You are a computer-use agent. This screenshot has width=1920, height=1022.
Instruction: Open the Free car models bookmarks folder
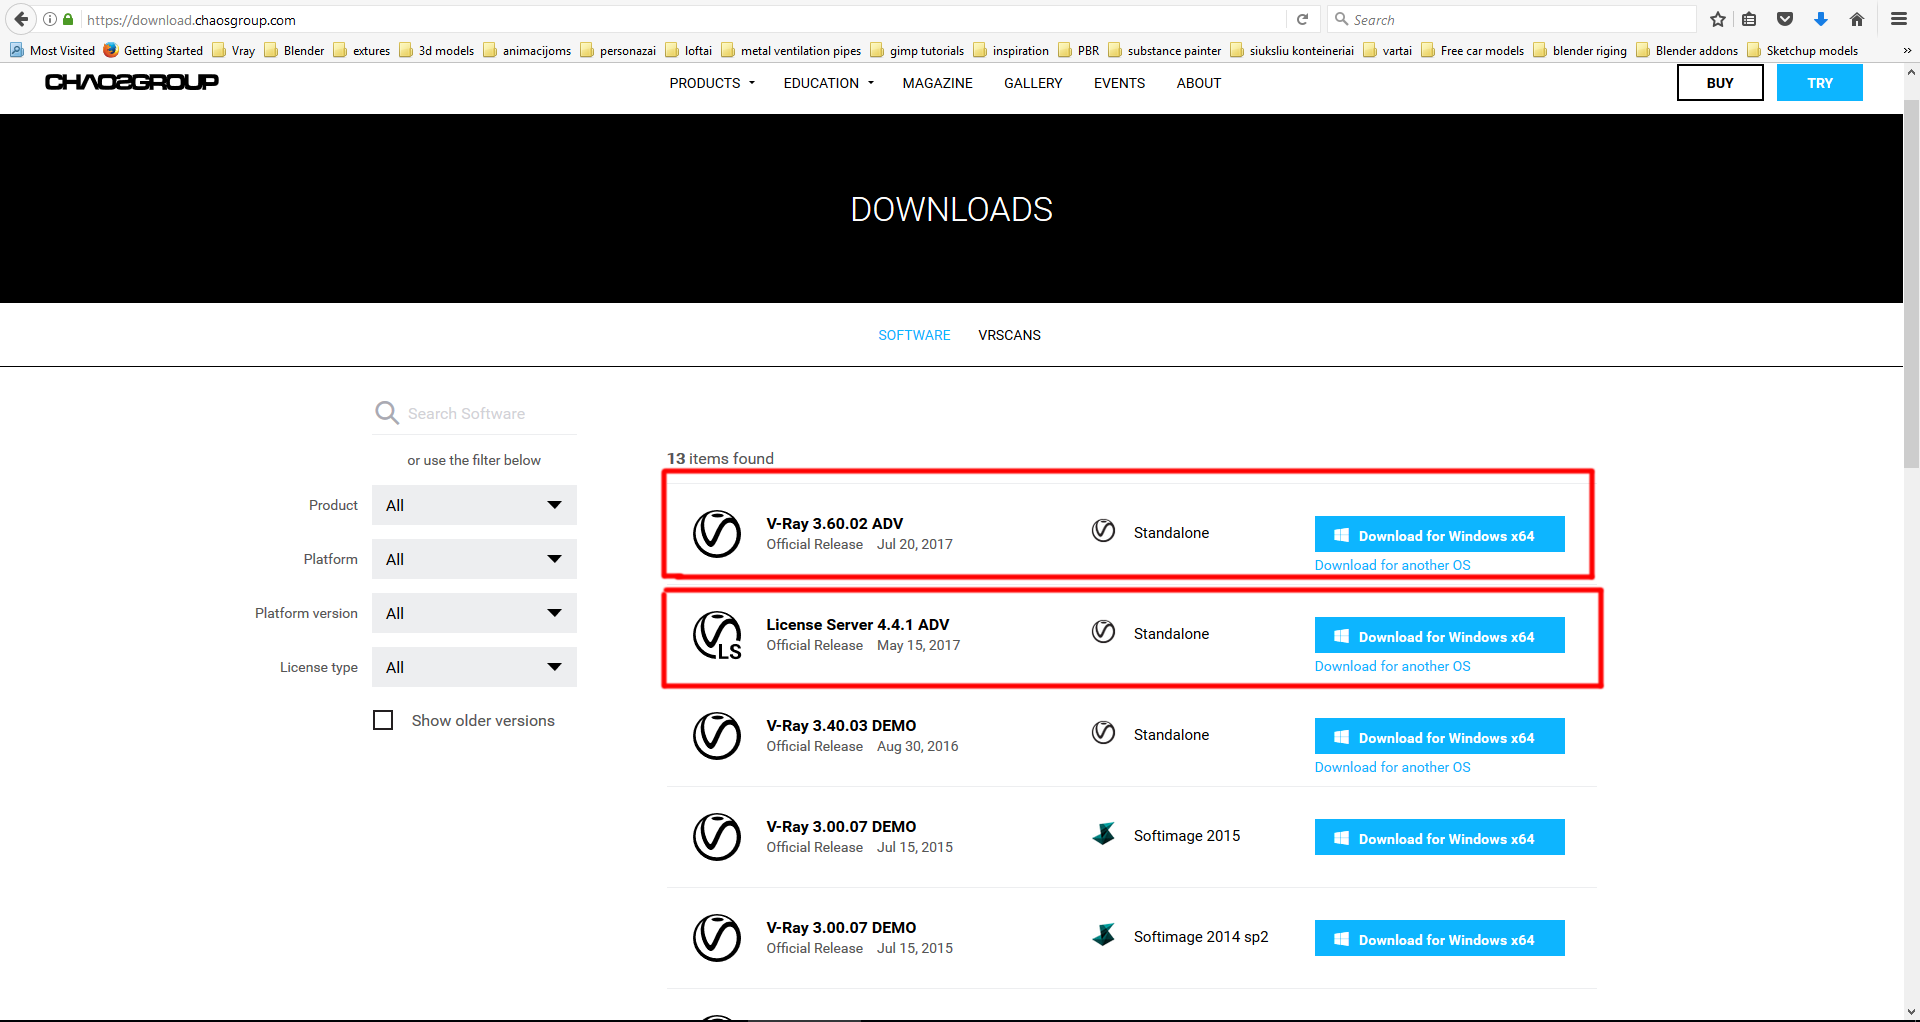point(1472,50)
